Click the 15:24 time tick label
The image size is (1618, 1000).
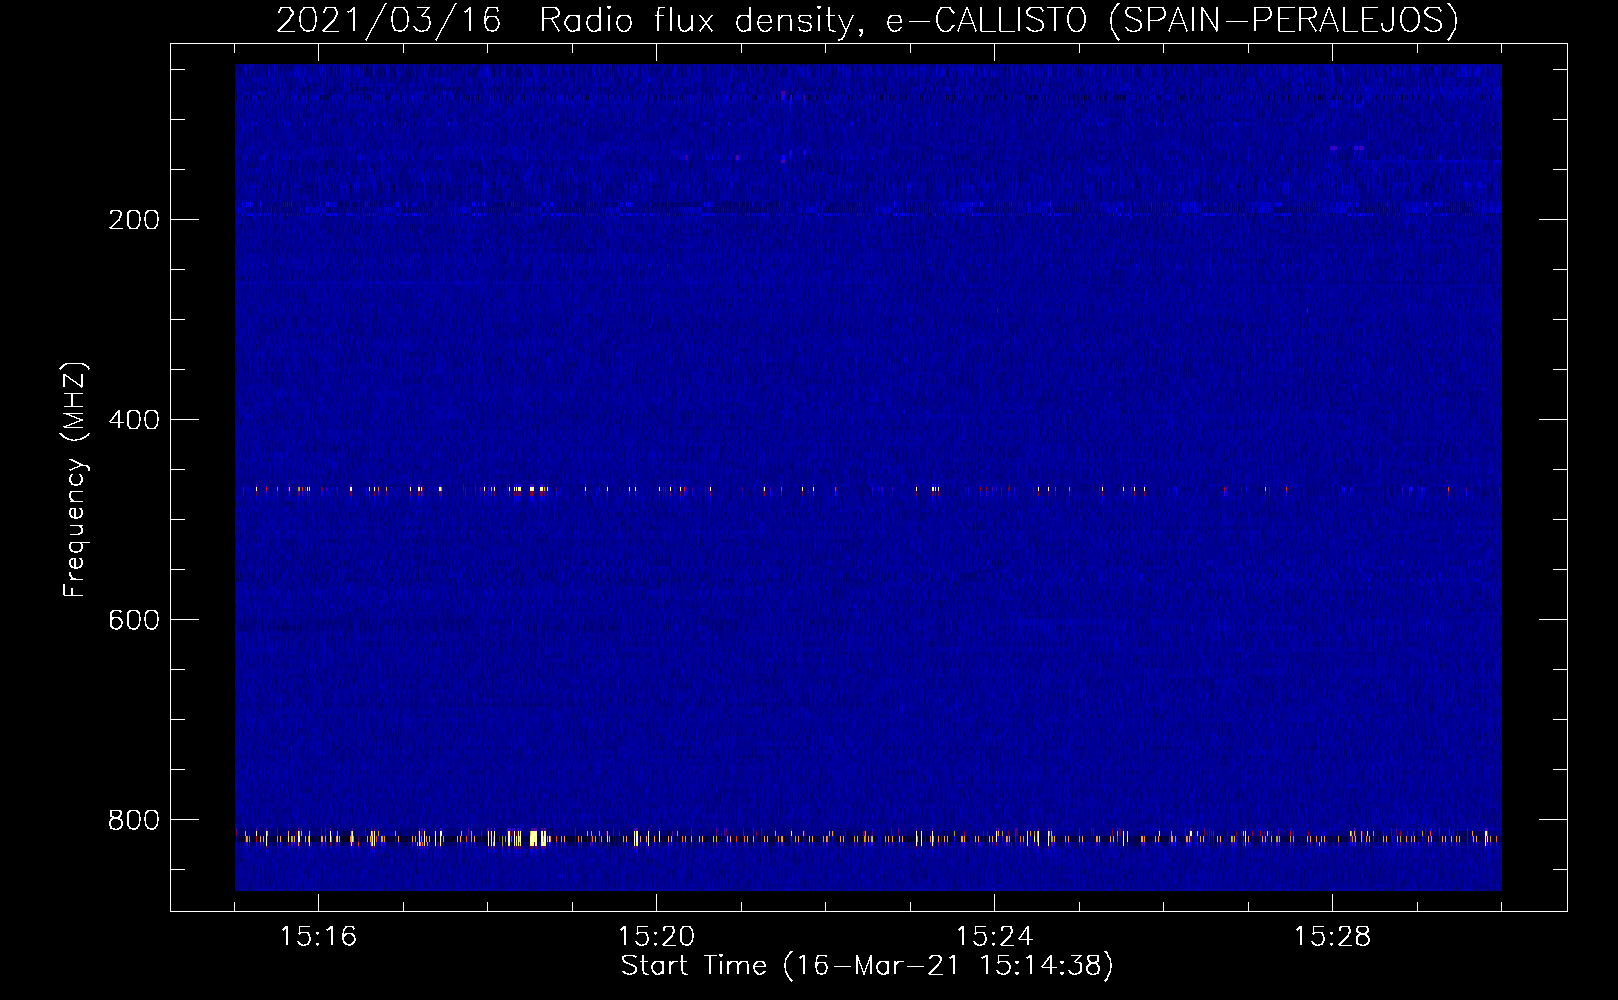[994, 937]
